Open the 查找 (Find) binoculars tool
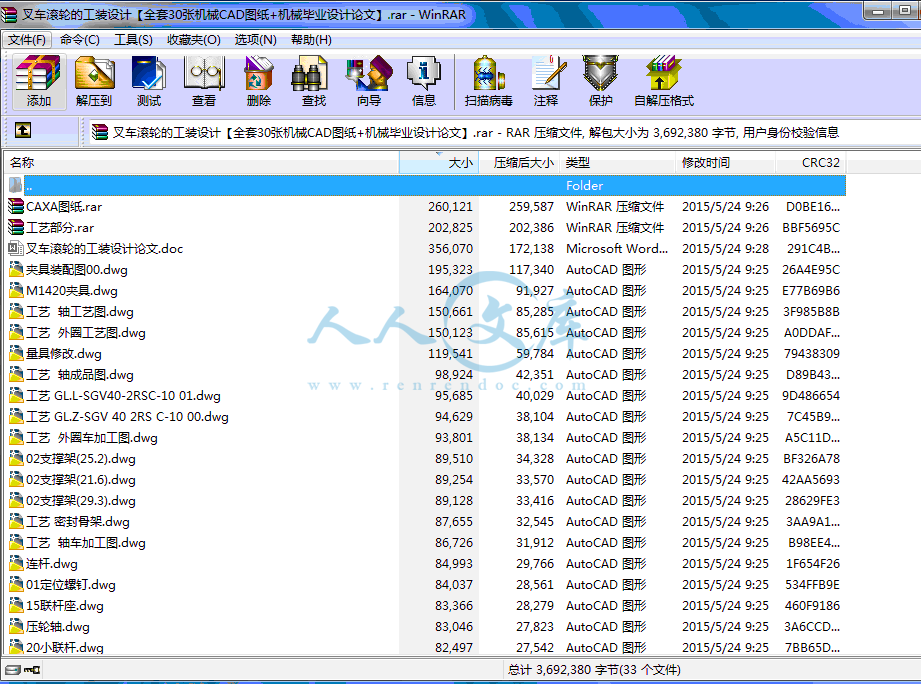 pyautogui.click(x=314, y=81)
